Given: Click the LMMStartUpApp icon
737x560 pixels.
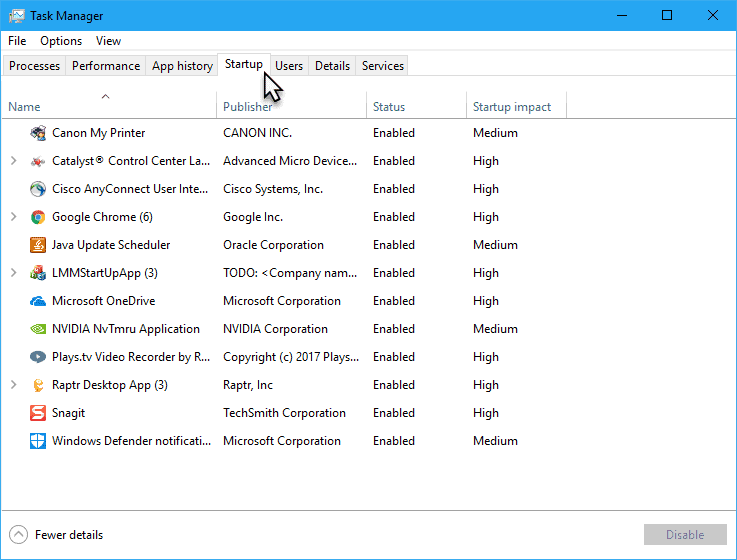Looking at the screenshot, I should pyautogui.click(x=38, y=273).
